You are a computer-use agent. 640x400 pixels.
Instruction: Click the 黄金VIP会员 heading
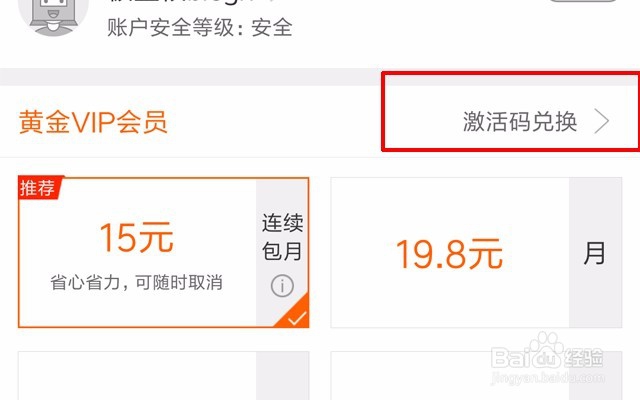click(93, 122)
